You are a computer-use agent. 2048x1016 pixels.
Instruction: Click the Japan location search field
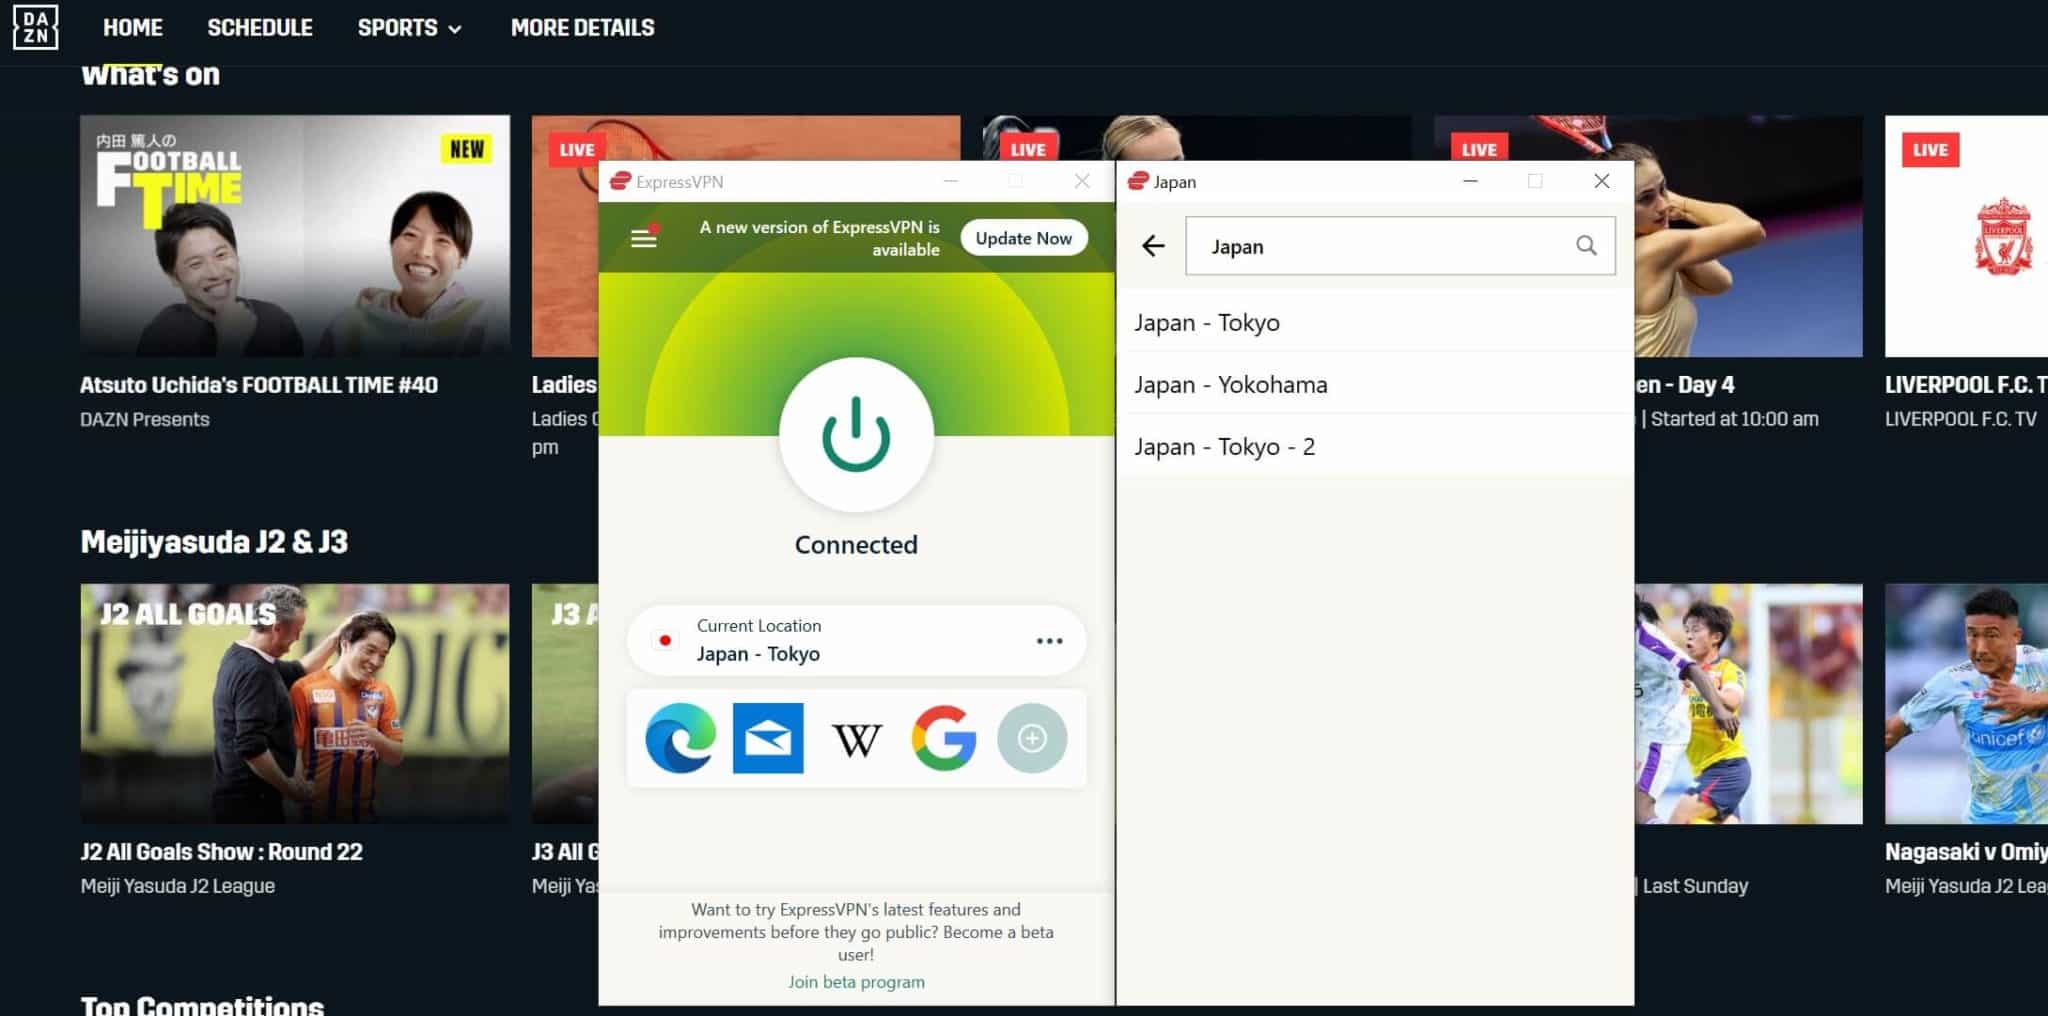pos(1380,246)
